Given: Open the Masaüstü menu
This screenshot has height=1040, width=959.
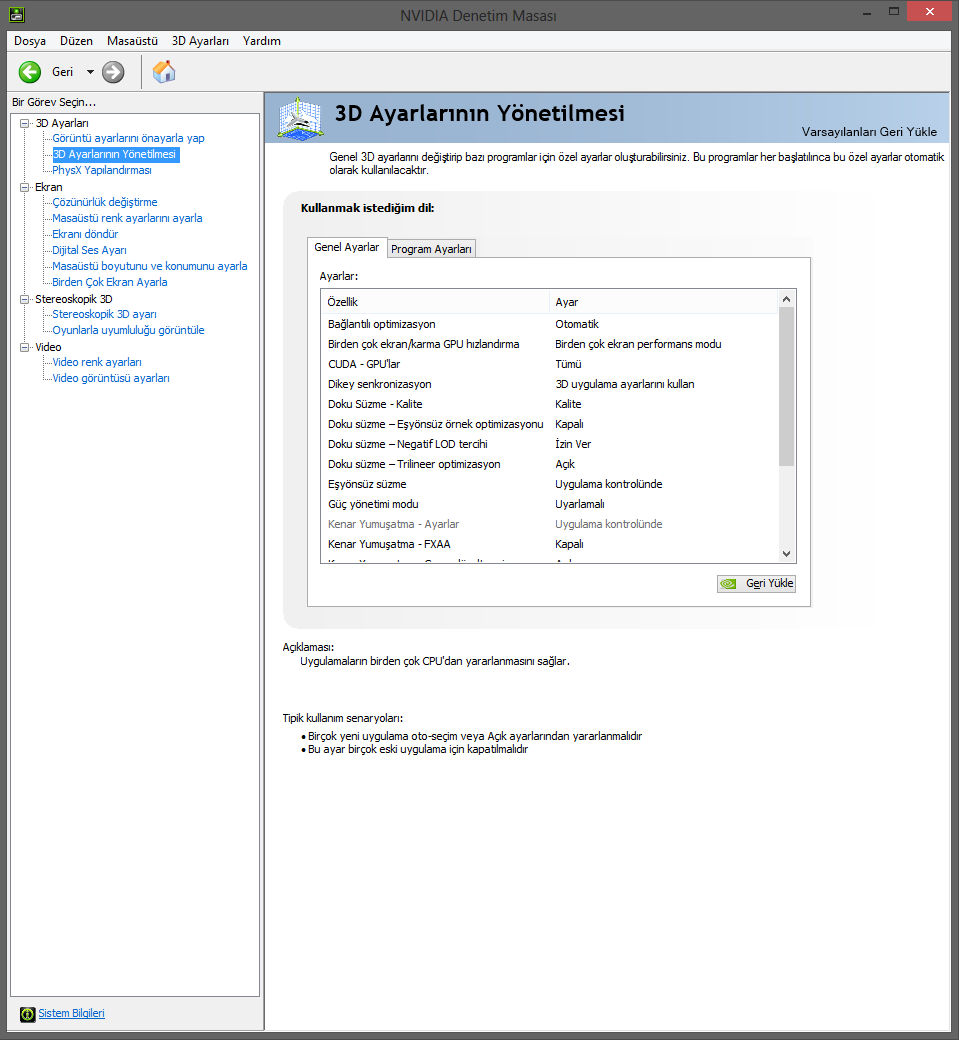Looking at the screenshot, I should (132, 41).
